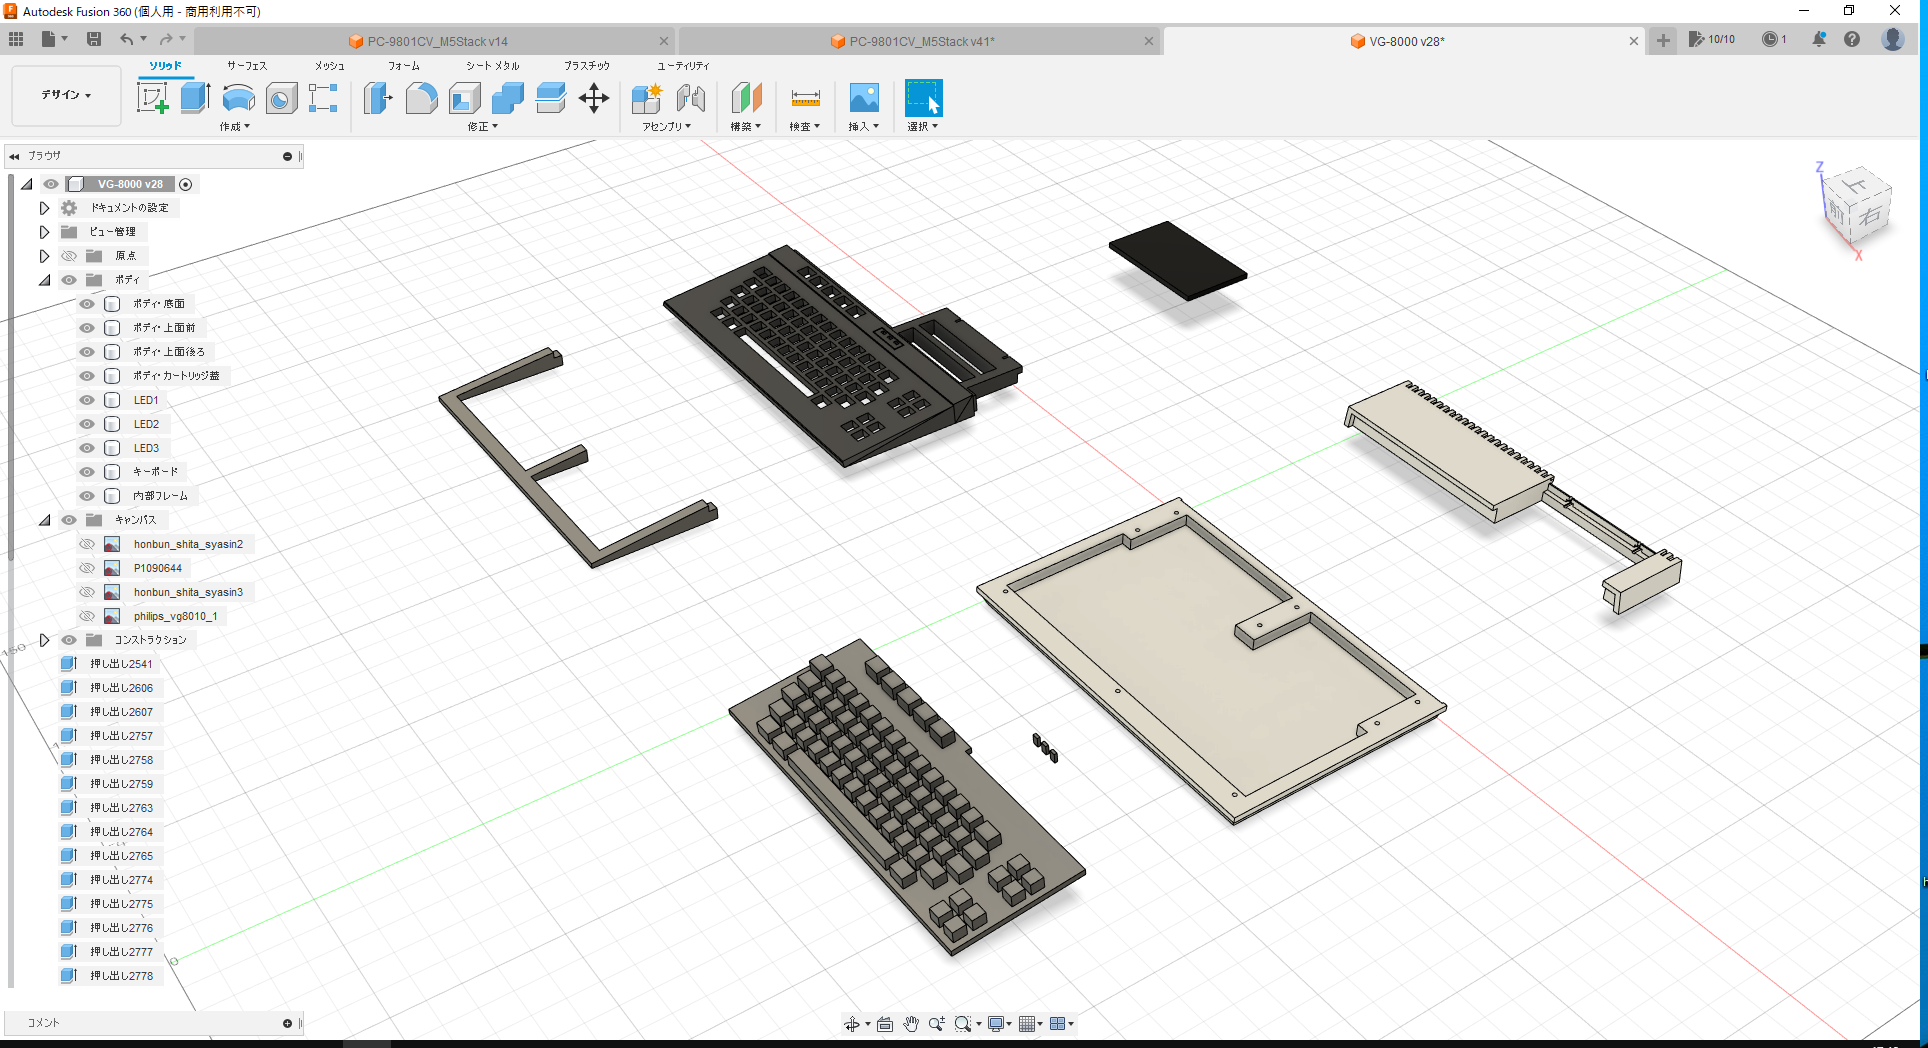Switch to the シート メタル ribbon tab
The height and width of the screenshot is (1048, 1928).
point(491,65)
